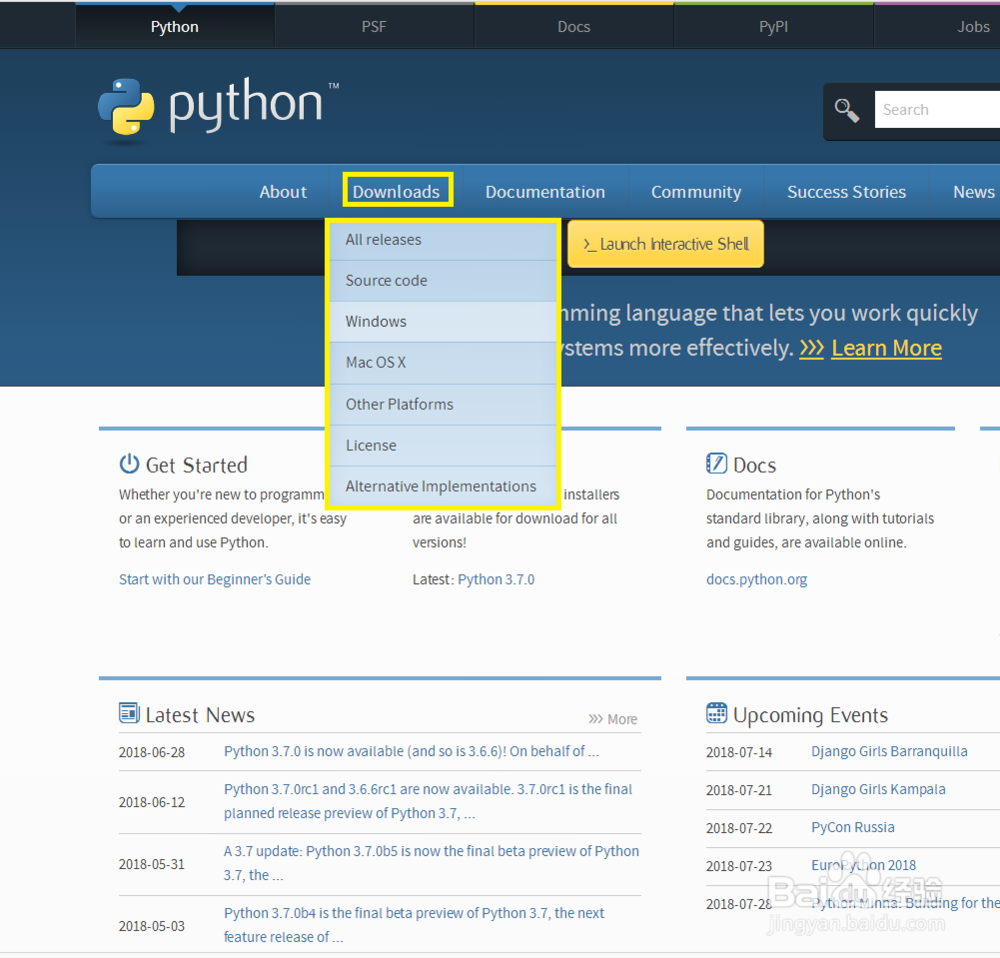Click the 2018-06-12 news date
Viewport: 1000px width, 958px height.
(152, 802)
